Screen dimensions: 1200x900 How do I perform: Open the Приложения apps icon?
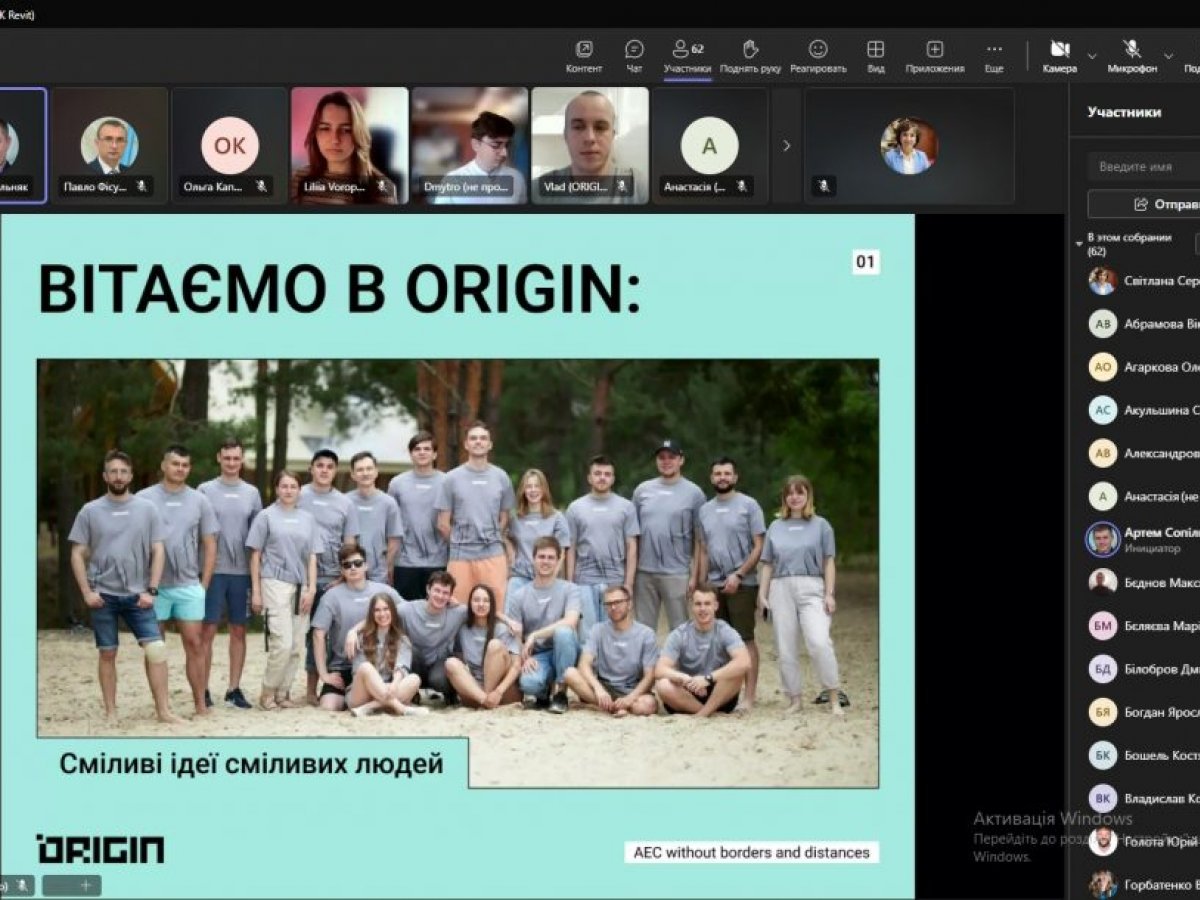click(935, 56)
